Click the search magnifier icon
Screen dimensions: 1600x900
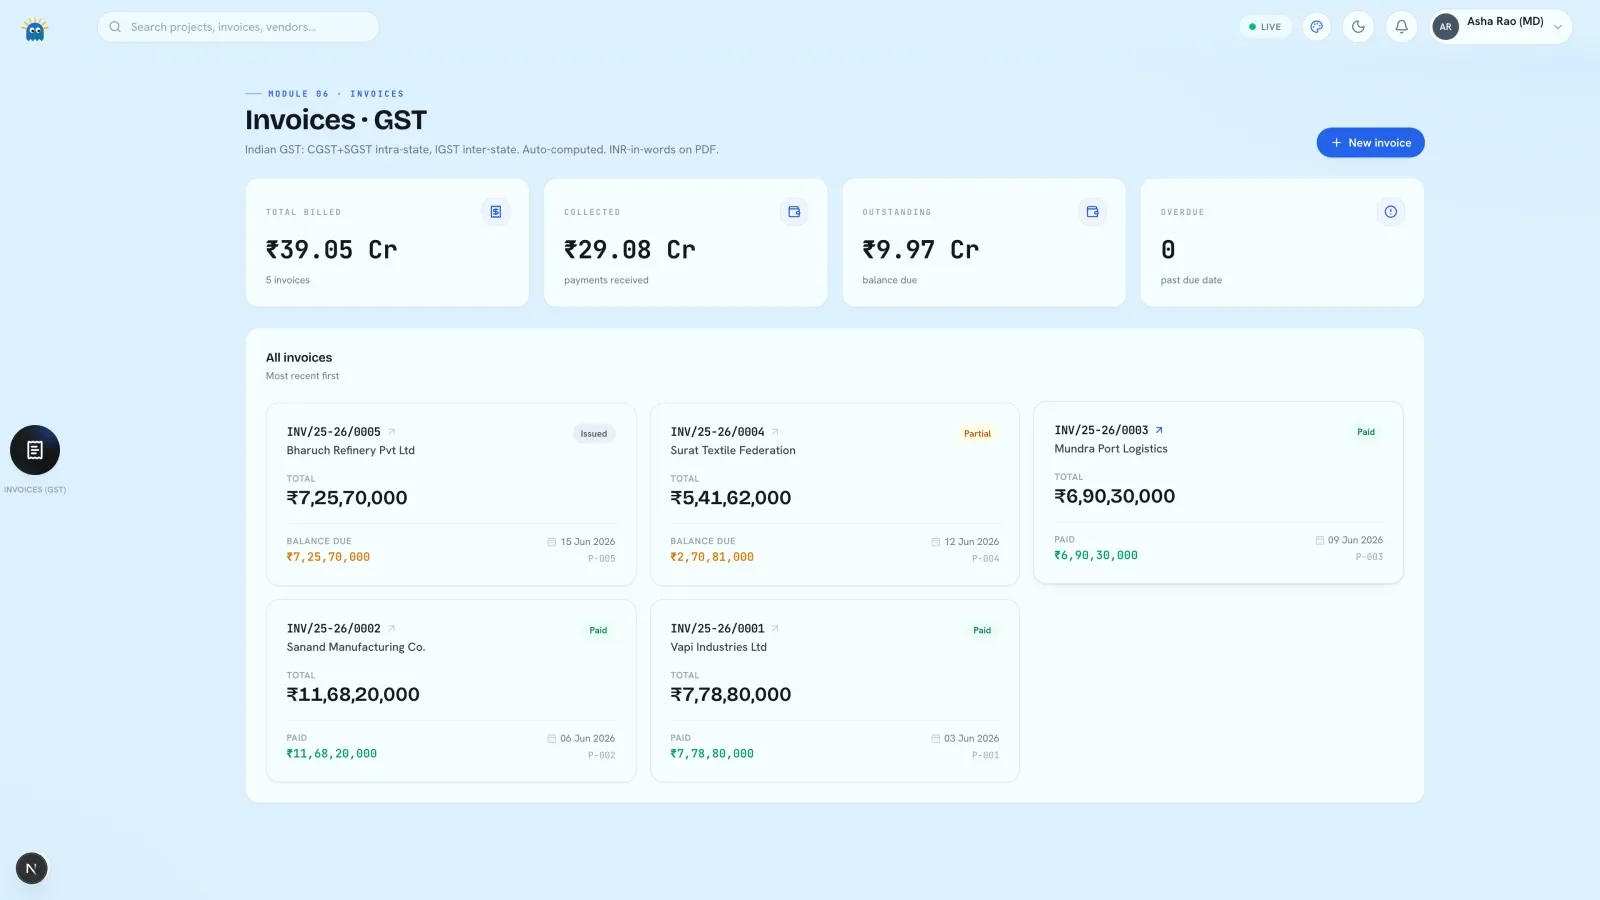(x=115, y=27)
